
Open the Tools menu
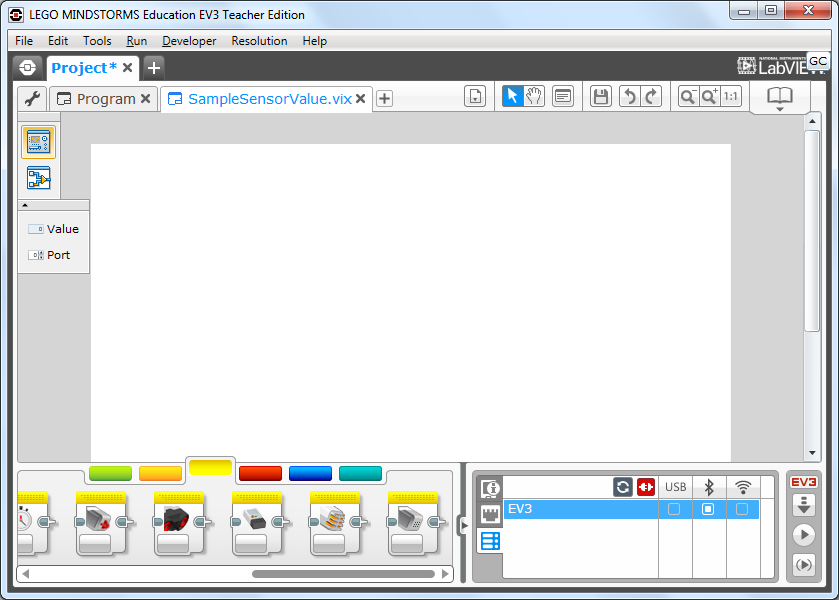point(97,41)
